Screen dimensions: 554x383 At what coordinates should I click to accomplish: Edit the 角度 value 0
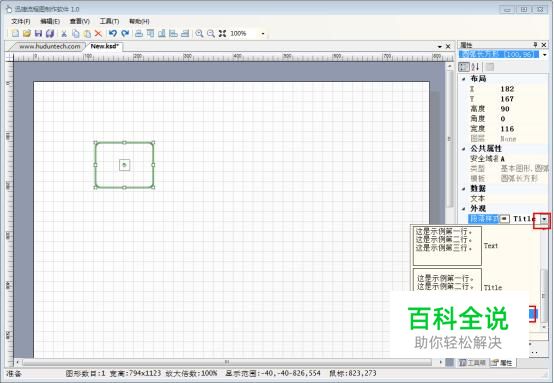(x=524, y=119)
